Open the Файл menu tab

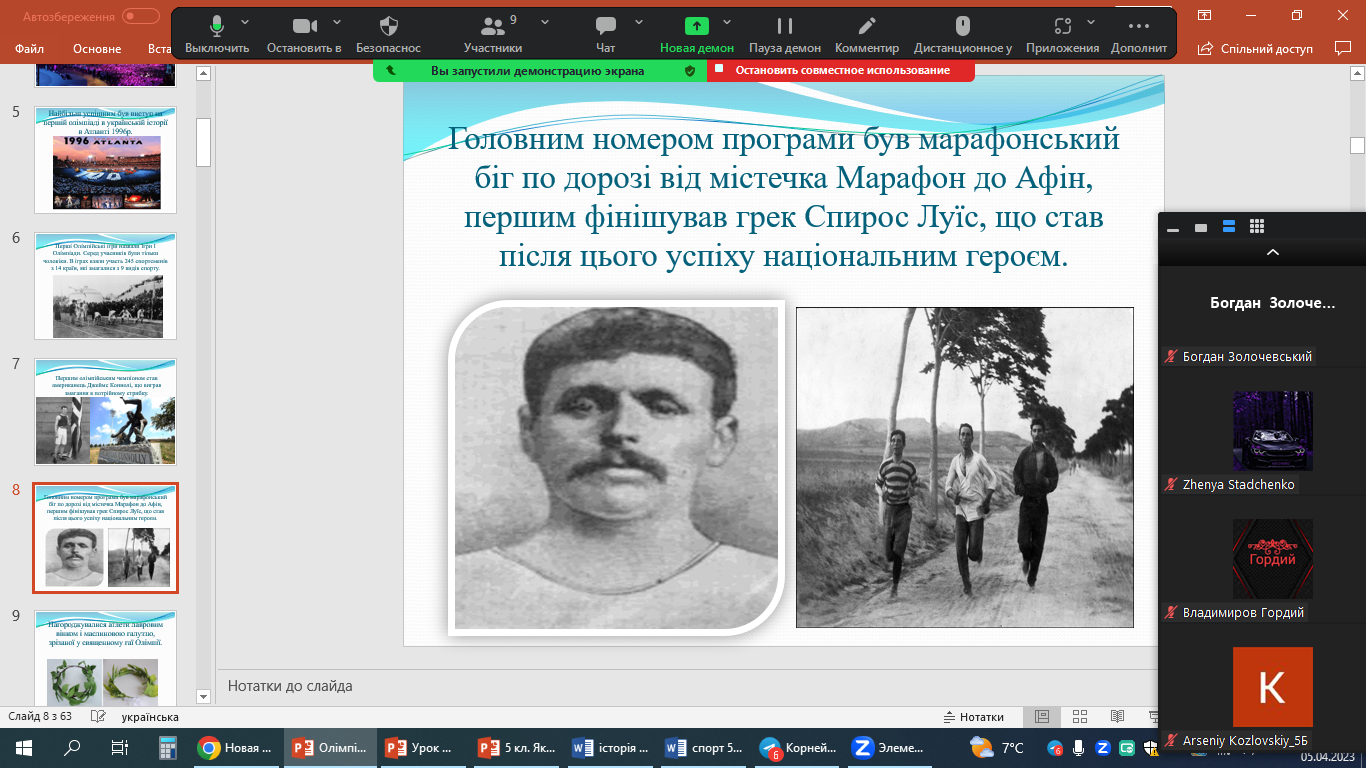[30, 48]
